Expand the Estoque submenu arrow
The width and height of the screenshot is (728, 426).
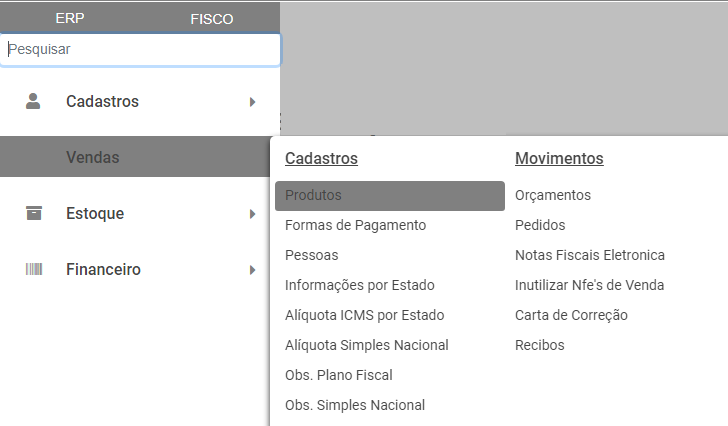[x=253, y=213]
